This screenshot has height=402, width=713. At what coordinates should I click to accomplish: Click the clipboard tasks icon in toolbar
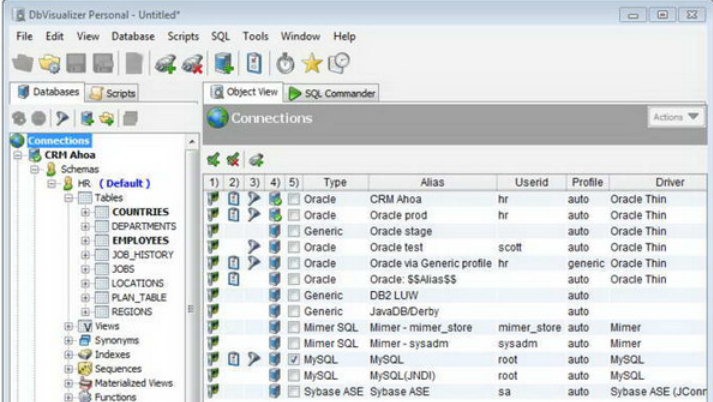[x=254, y=63]
